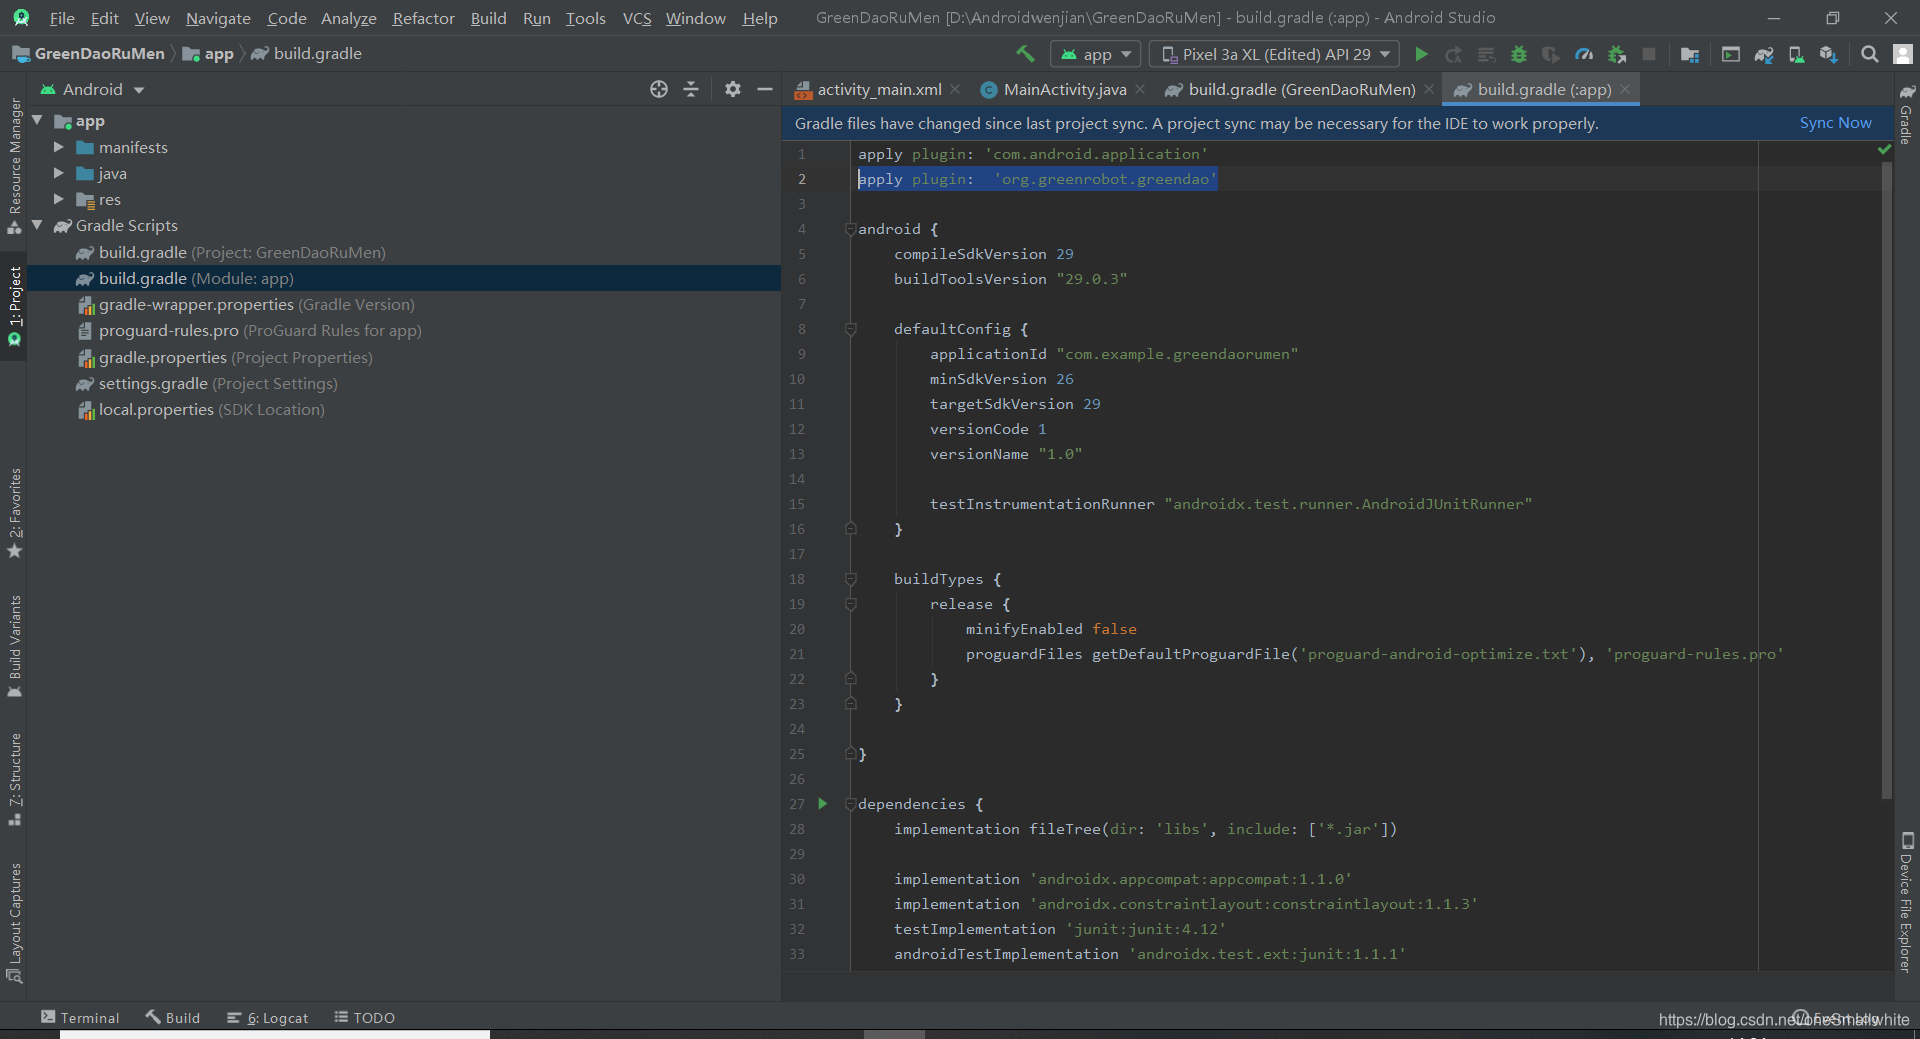
Task: Collapse the Gradle Scripts node
Action: [x=37, y=225]
